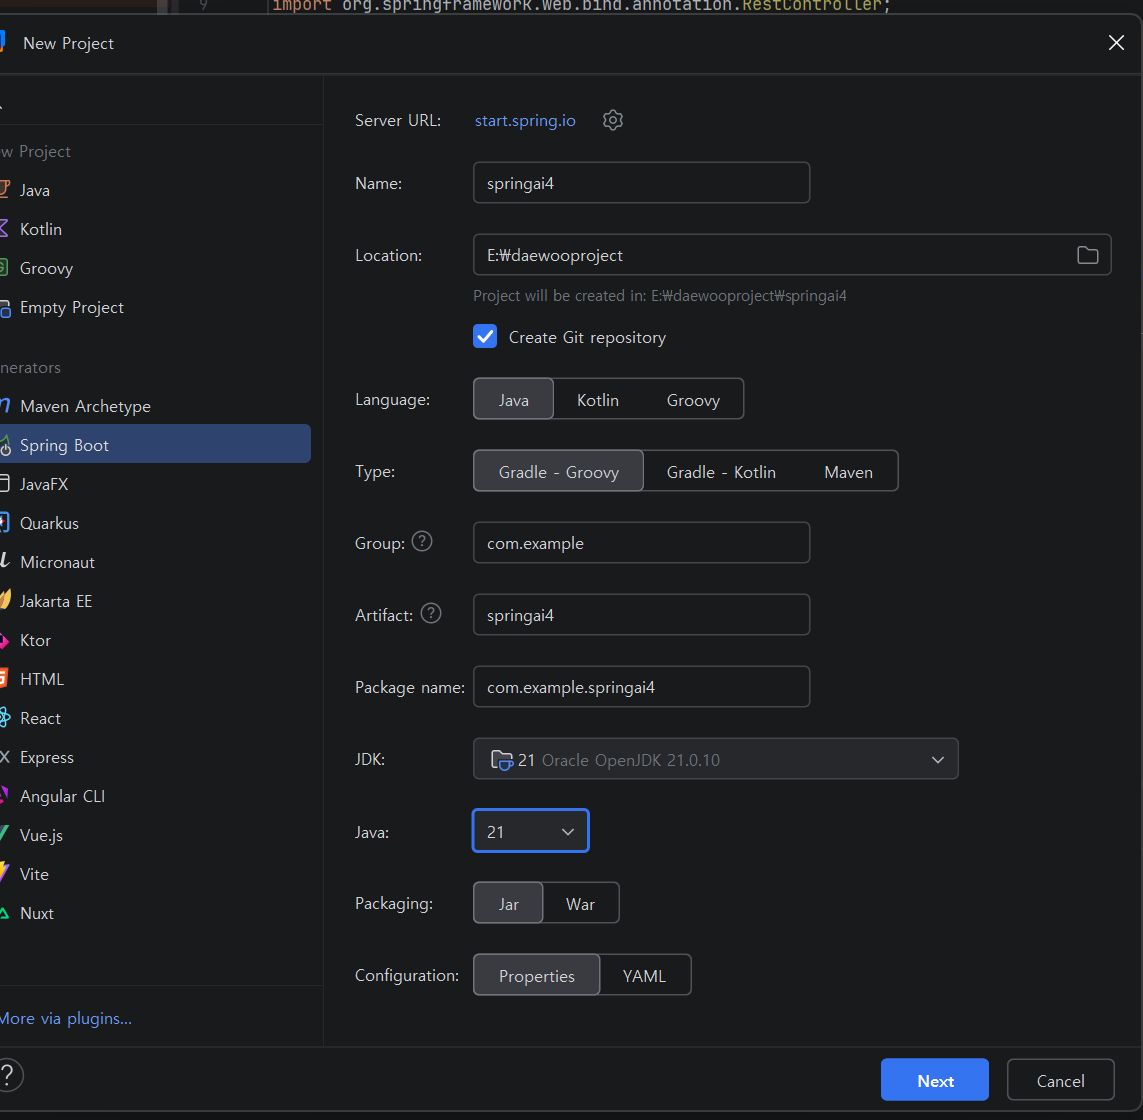Screen dimensions: 1143x1120
Task: Set language to Java
Action: click(513, 400)
